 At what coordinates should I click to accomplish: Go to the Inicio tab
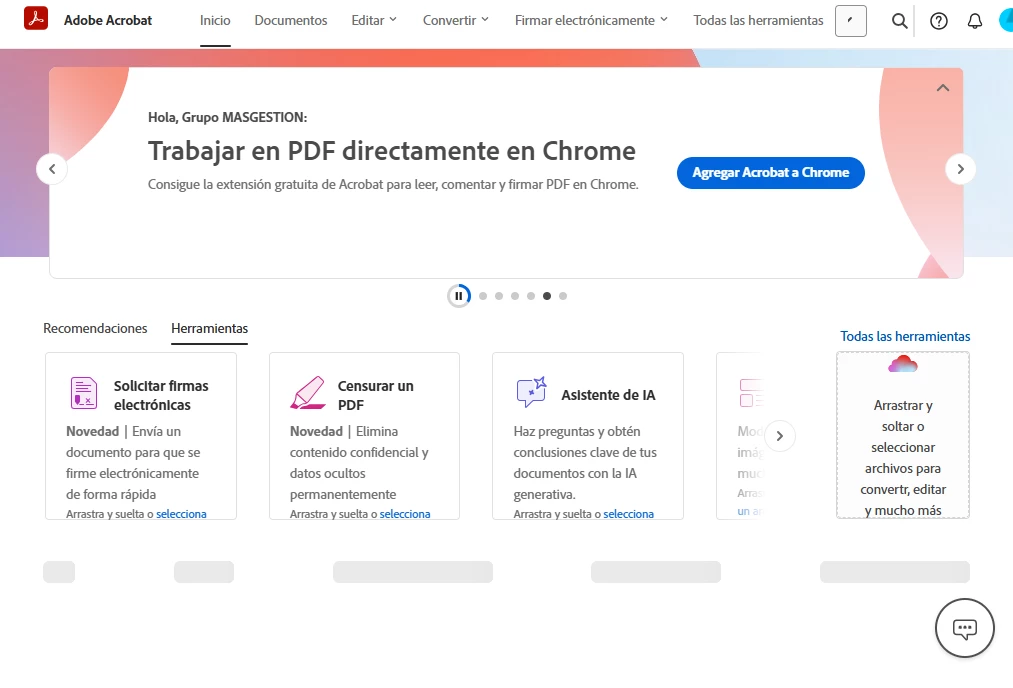[215, 21]
